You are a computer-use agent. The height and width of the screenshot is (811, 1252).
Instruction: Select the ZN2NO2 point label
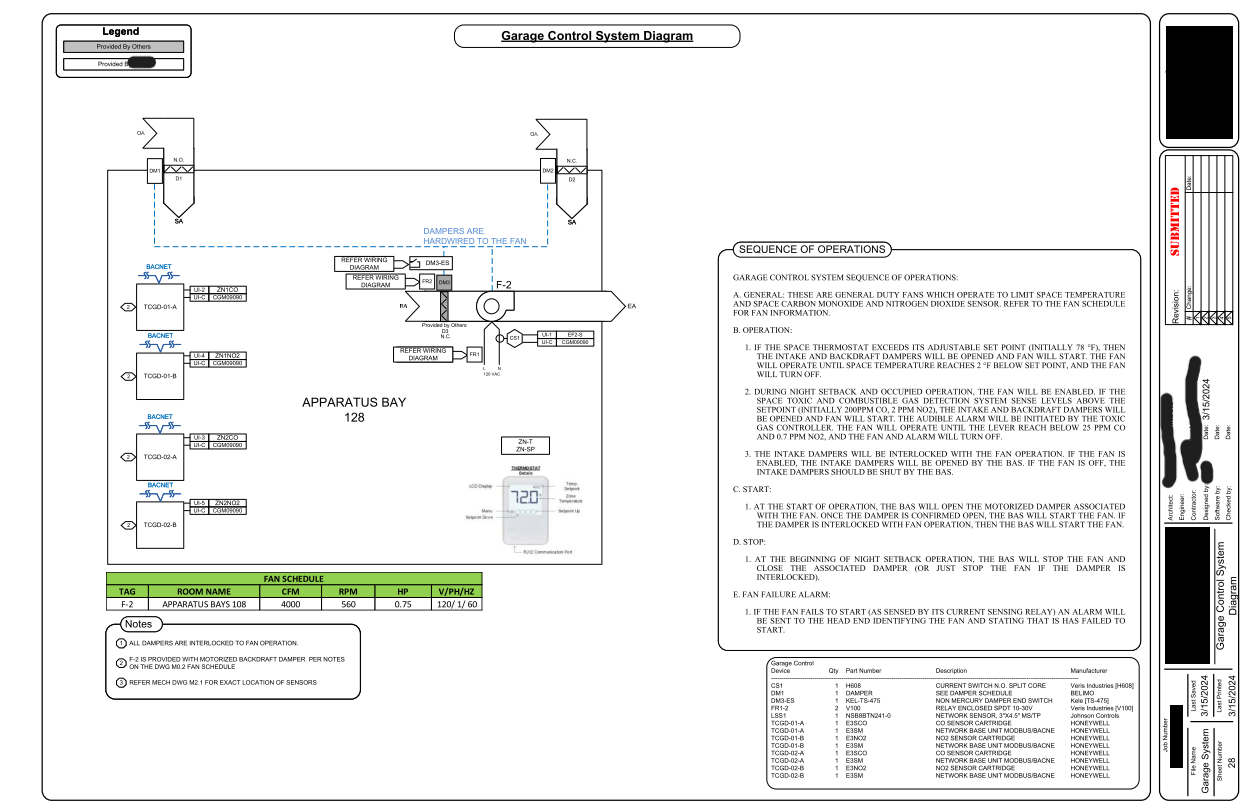[x=227, y=503]
